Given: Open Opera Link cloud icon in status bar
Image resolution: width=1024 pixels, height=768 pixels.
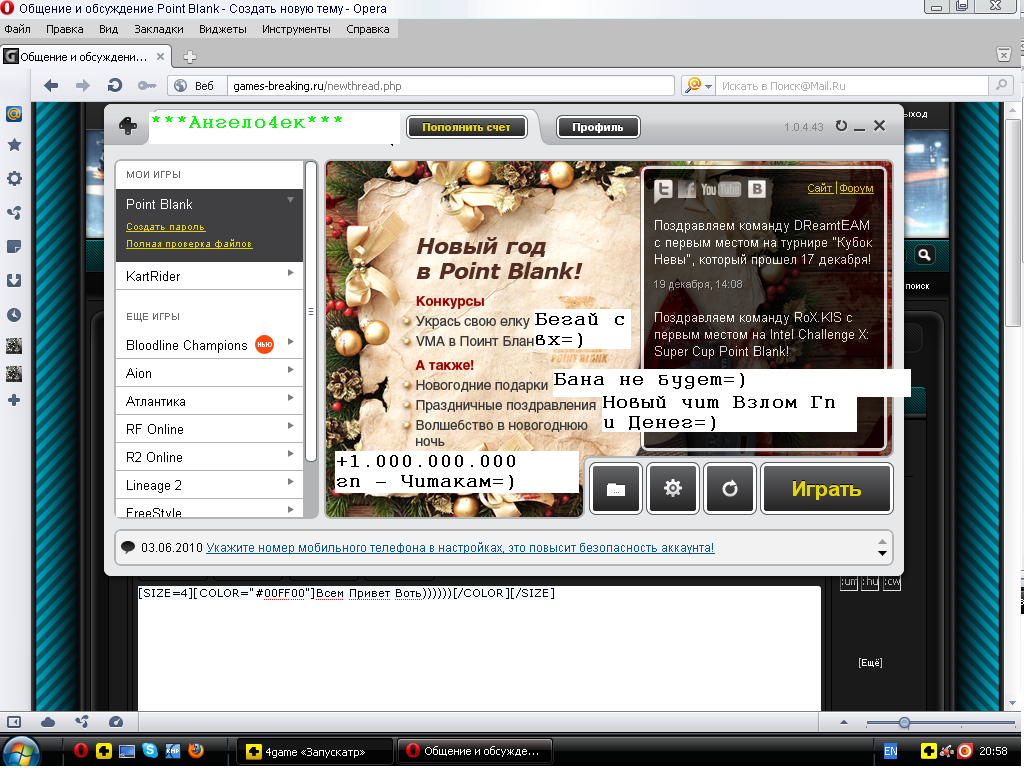Looking at the screenshot, I should (48, 722).
